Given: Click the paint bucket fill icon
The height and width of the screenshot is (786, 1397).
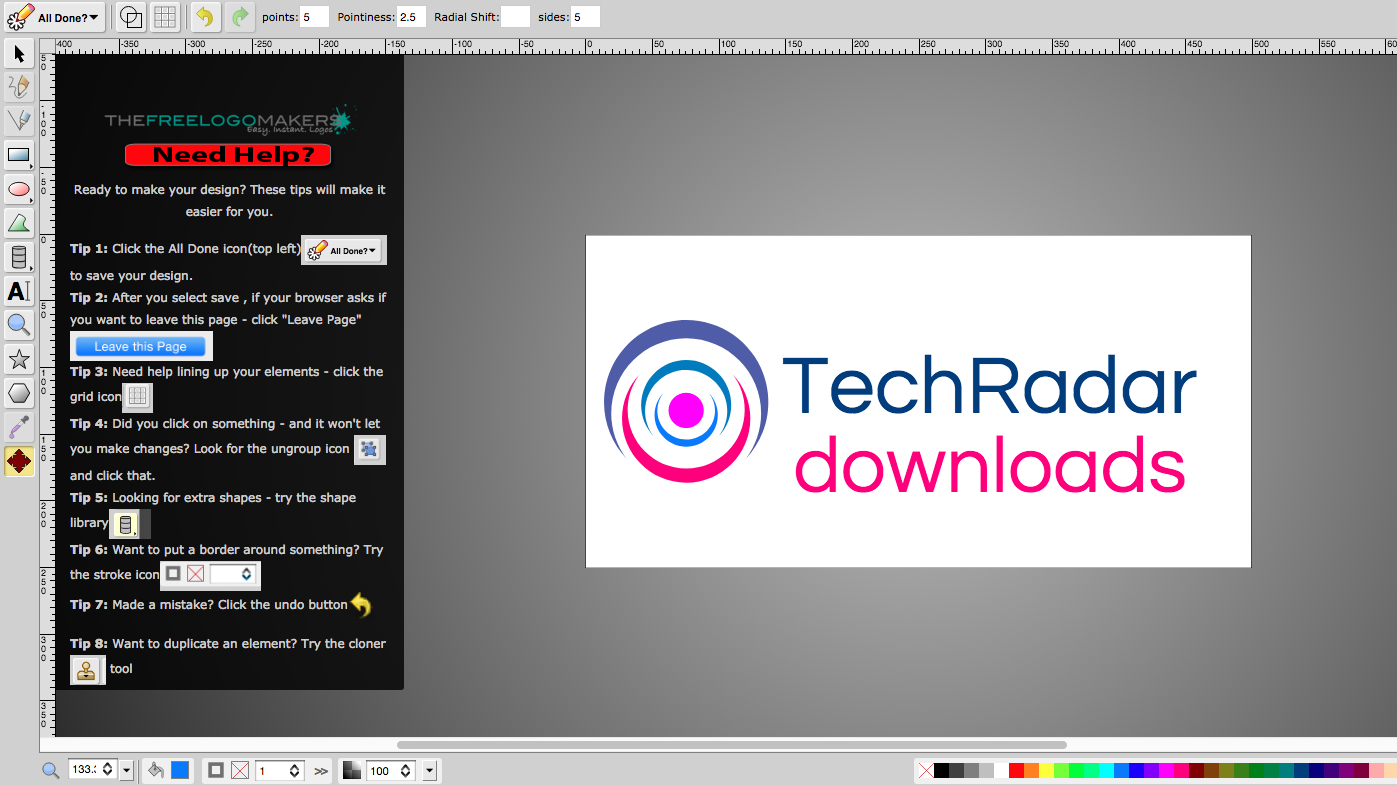Looking at the screenshot, I should [156, 770].
